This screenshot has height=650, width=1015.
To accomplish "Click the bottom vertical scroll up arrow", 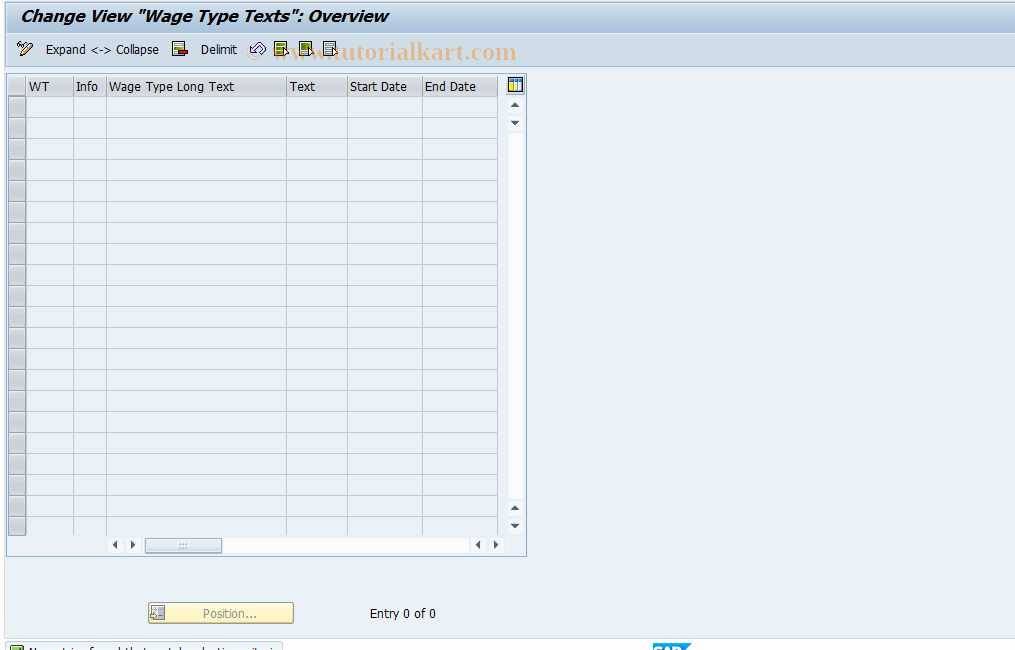I will coord(515,508).
